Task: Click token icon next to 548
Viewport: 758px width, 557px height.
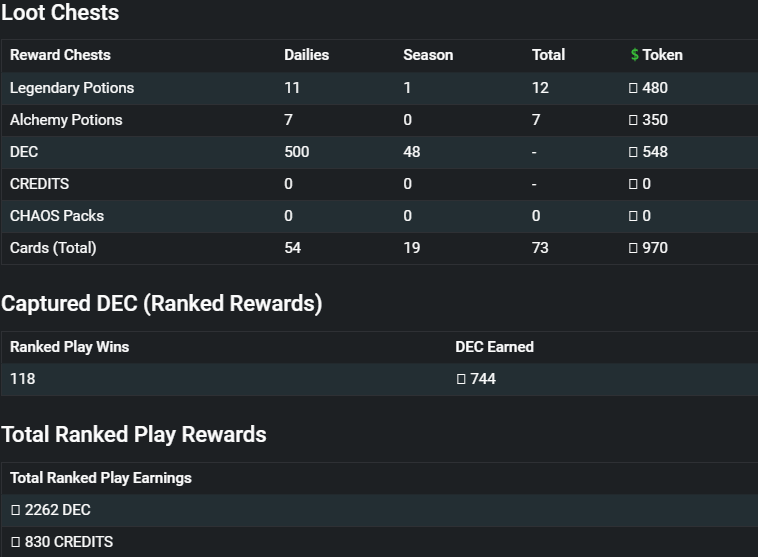Action: pos(633,152)
